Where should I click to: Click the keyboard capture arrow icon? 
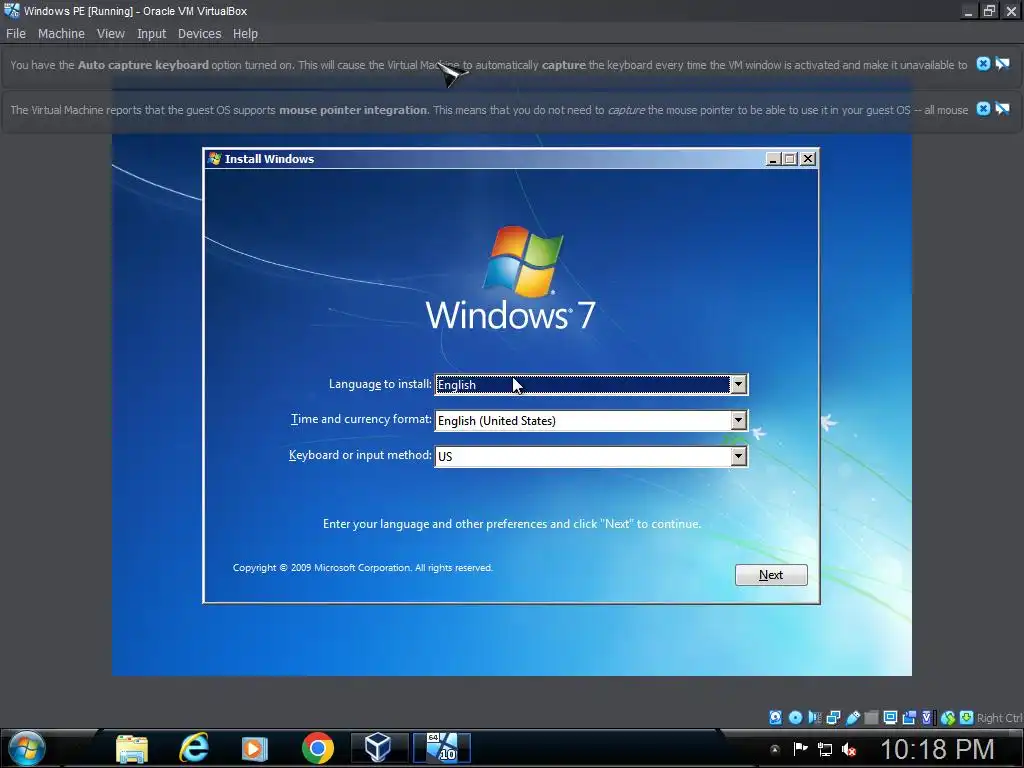tap(967, 718)
